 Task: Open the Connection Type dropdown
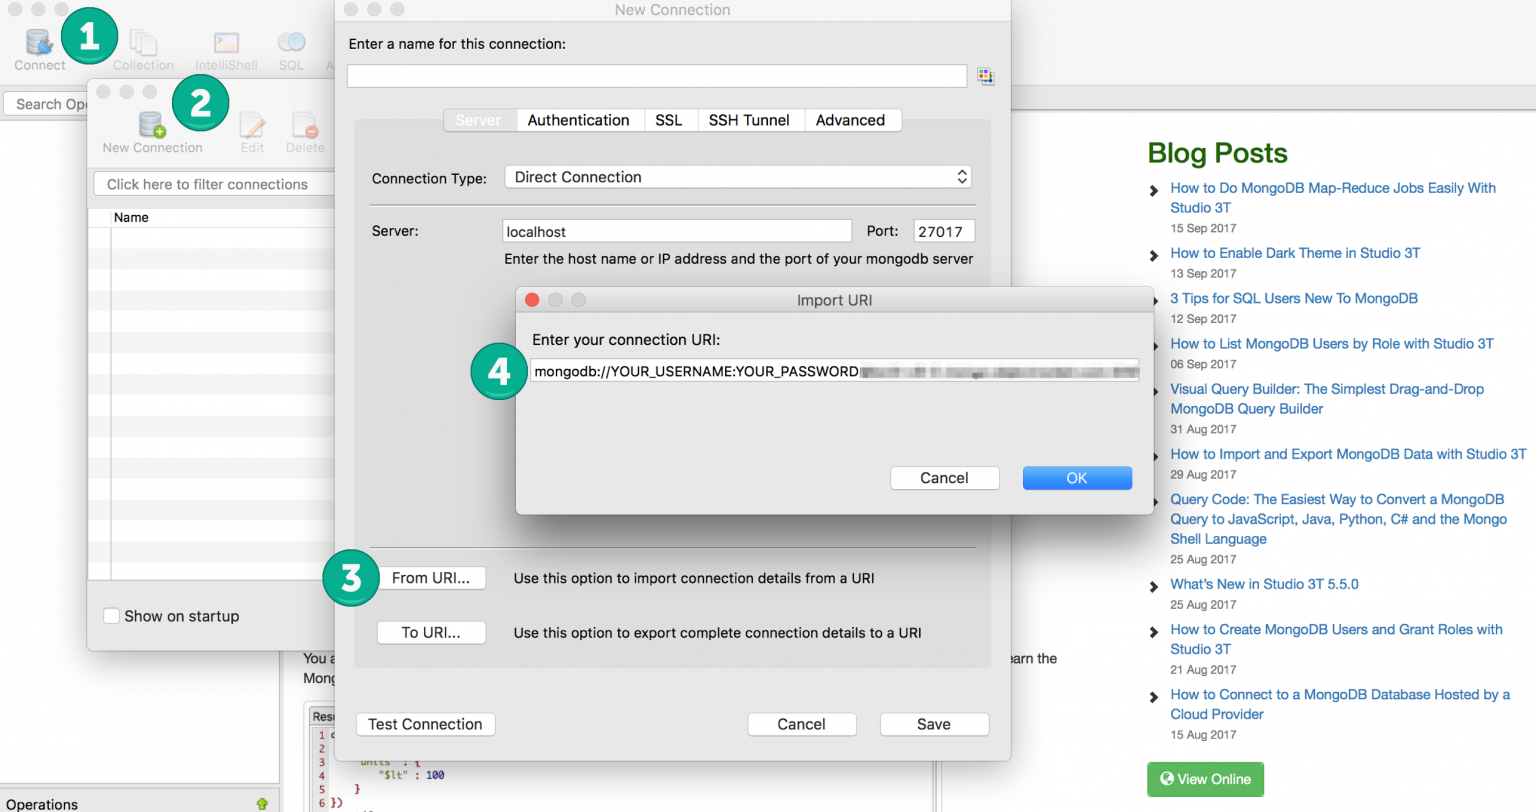(x=737, y=177)
